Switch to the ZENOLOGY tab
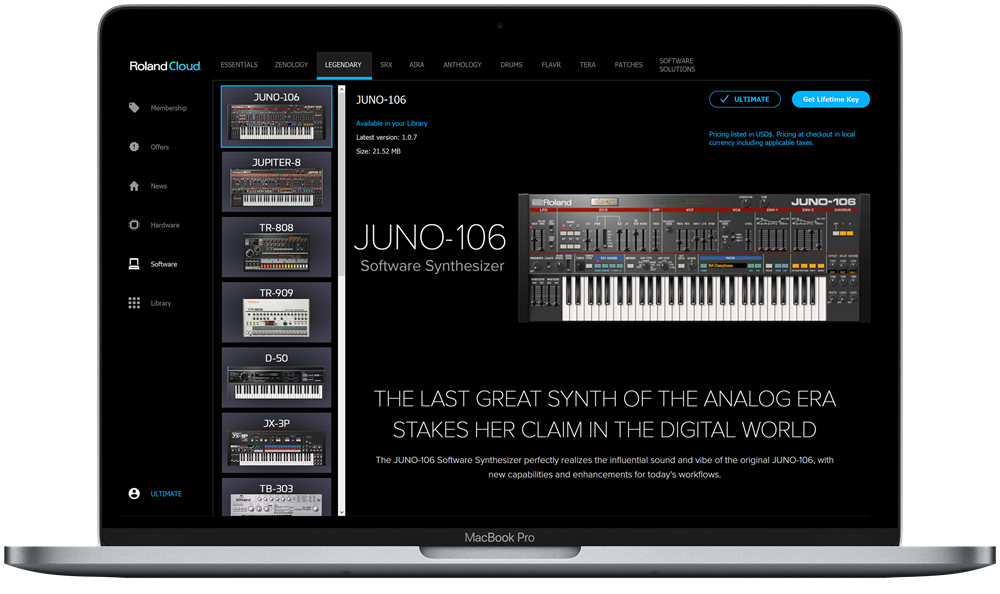 coord(291,64)
